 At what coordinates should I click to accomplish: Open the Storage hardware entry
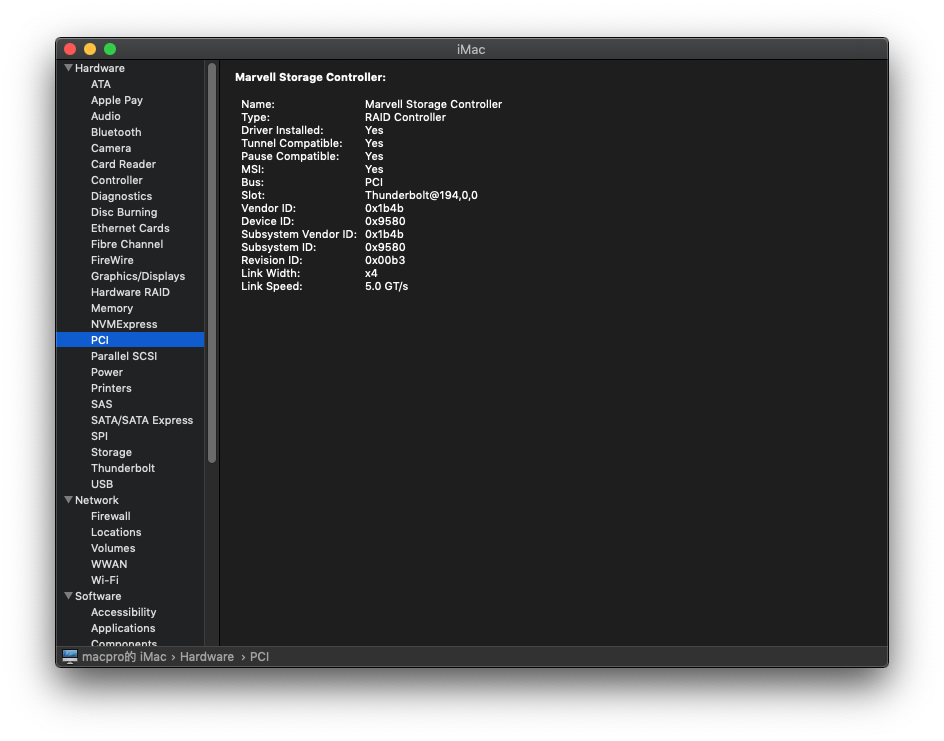(111, 452)
